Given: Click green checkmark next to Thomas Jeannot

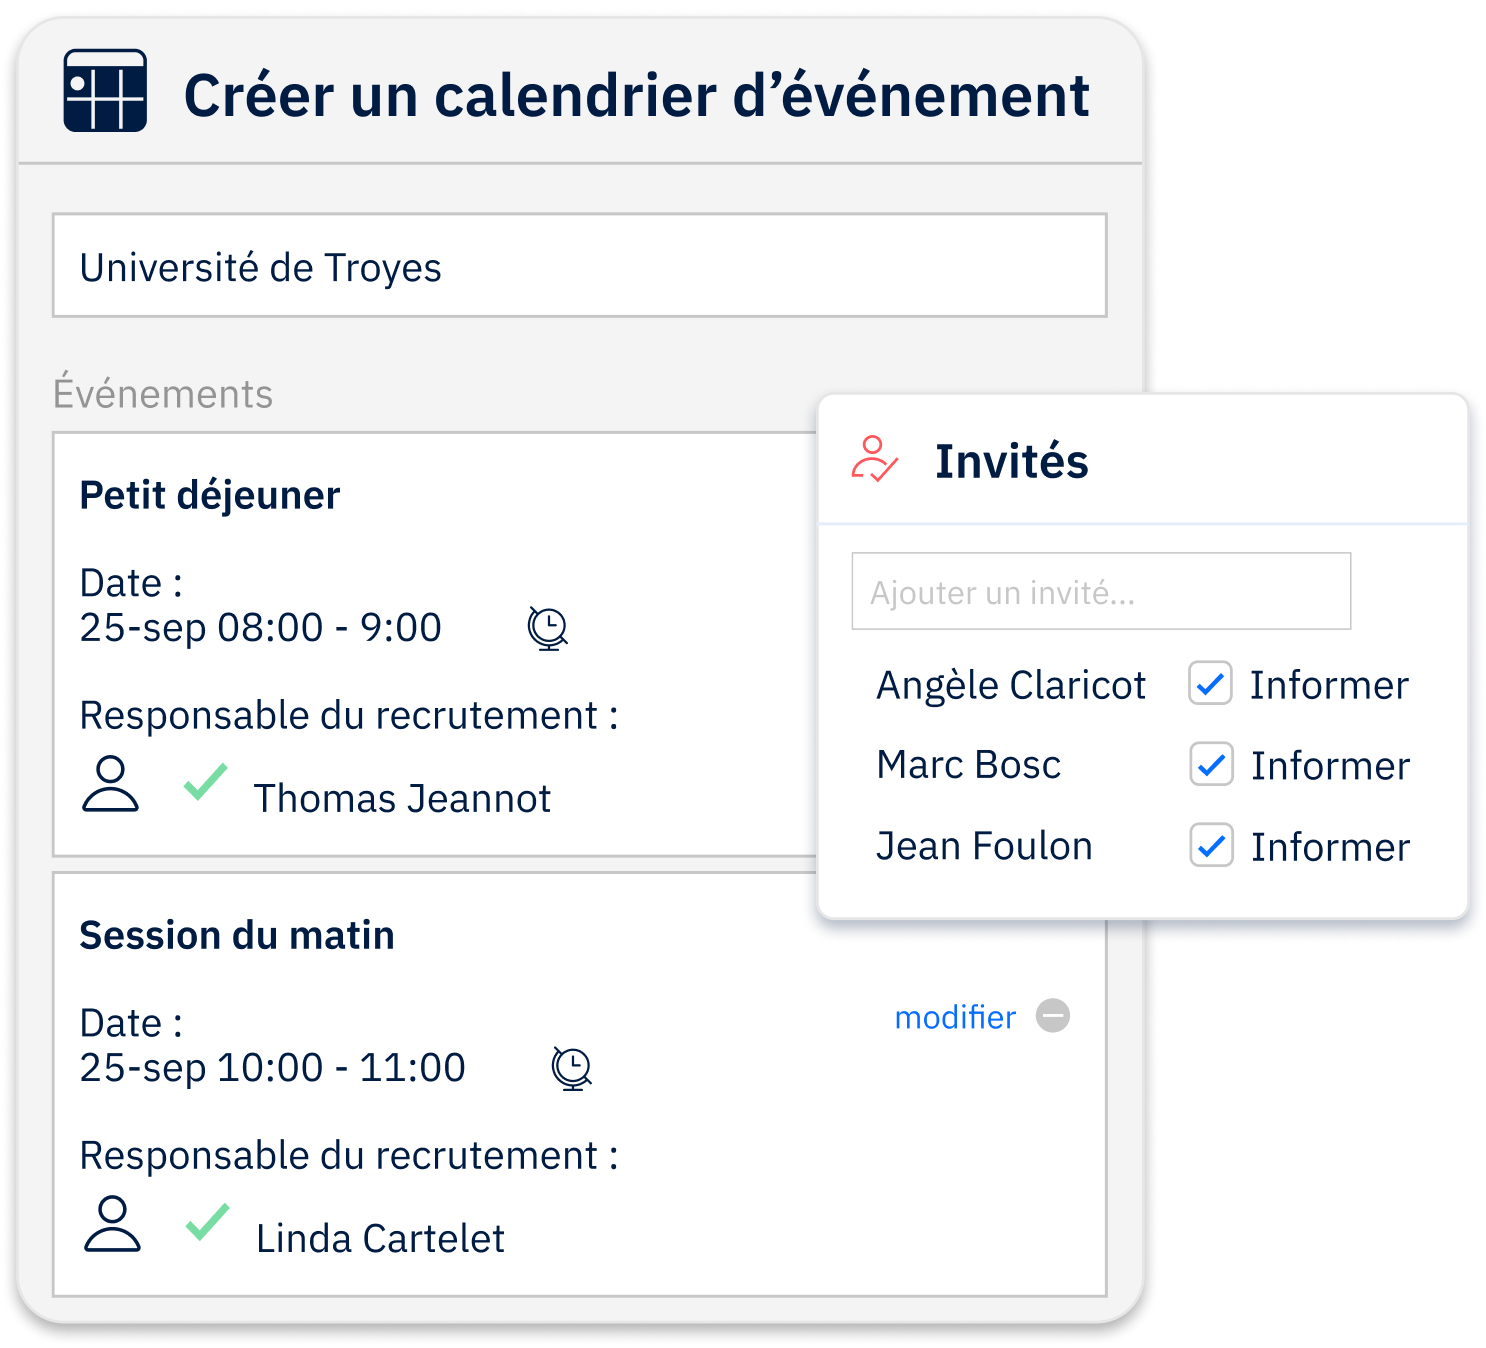Looking at the screenshot, I should tap(206, 781).
